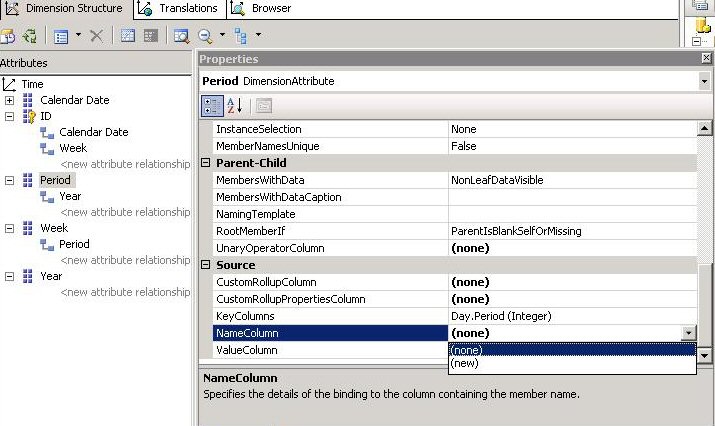This screenshot has height=426, width=715.
Task: Click the Process dimension toolbar icon
Action: coord(30,36)
